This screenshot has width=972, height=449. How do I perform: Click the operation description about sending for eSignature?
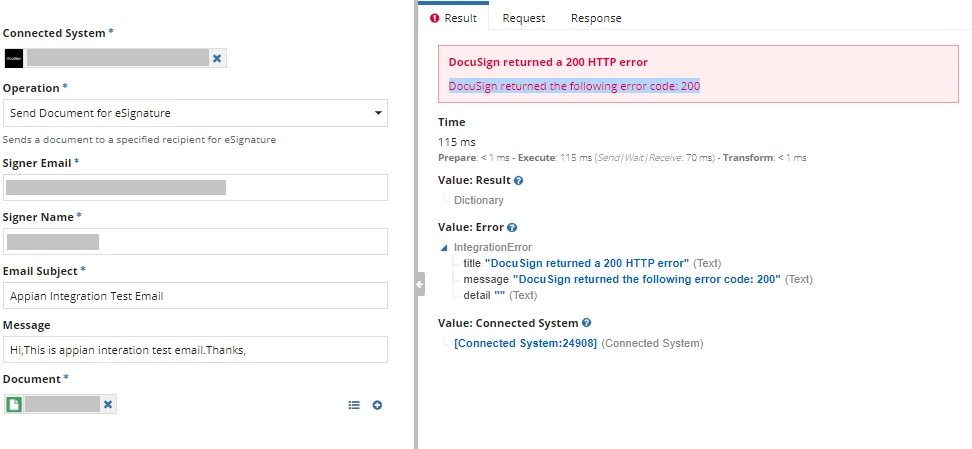[x=139, y=140]
